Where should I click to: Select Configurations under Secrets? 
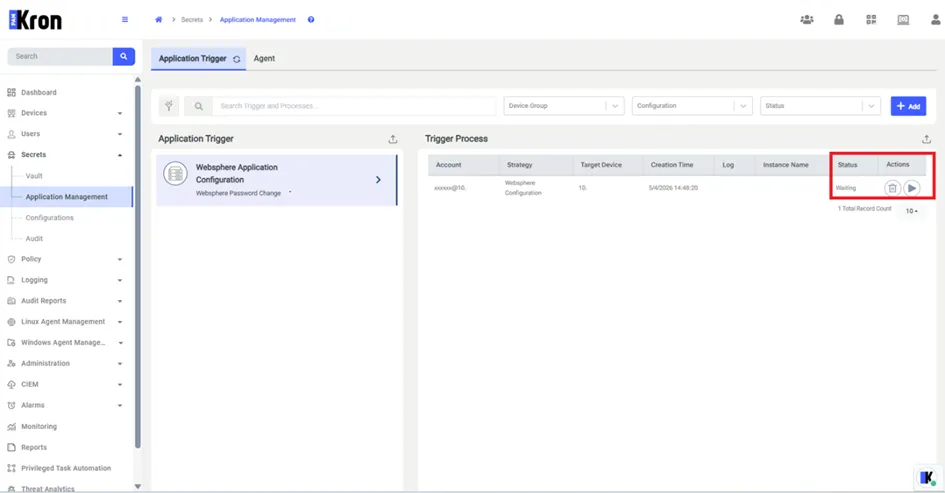tap(49, 218)
